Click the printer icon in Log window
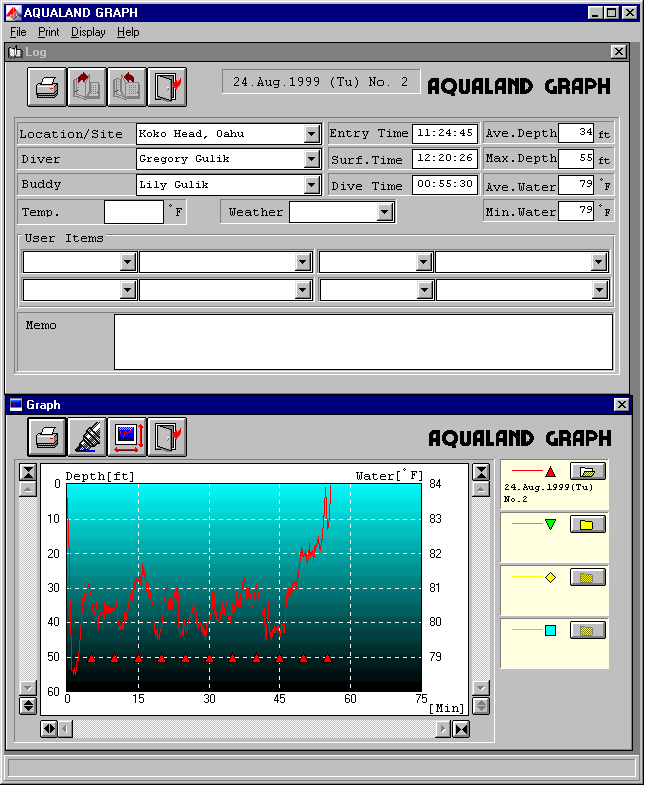This screenshot has width=645, height=786. [47, 87]
